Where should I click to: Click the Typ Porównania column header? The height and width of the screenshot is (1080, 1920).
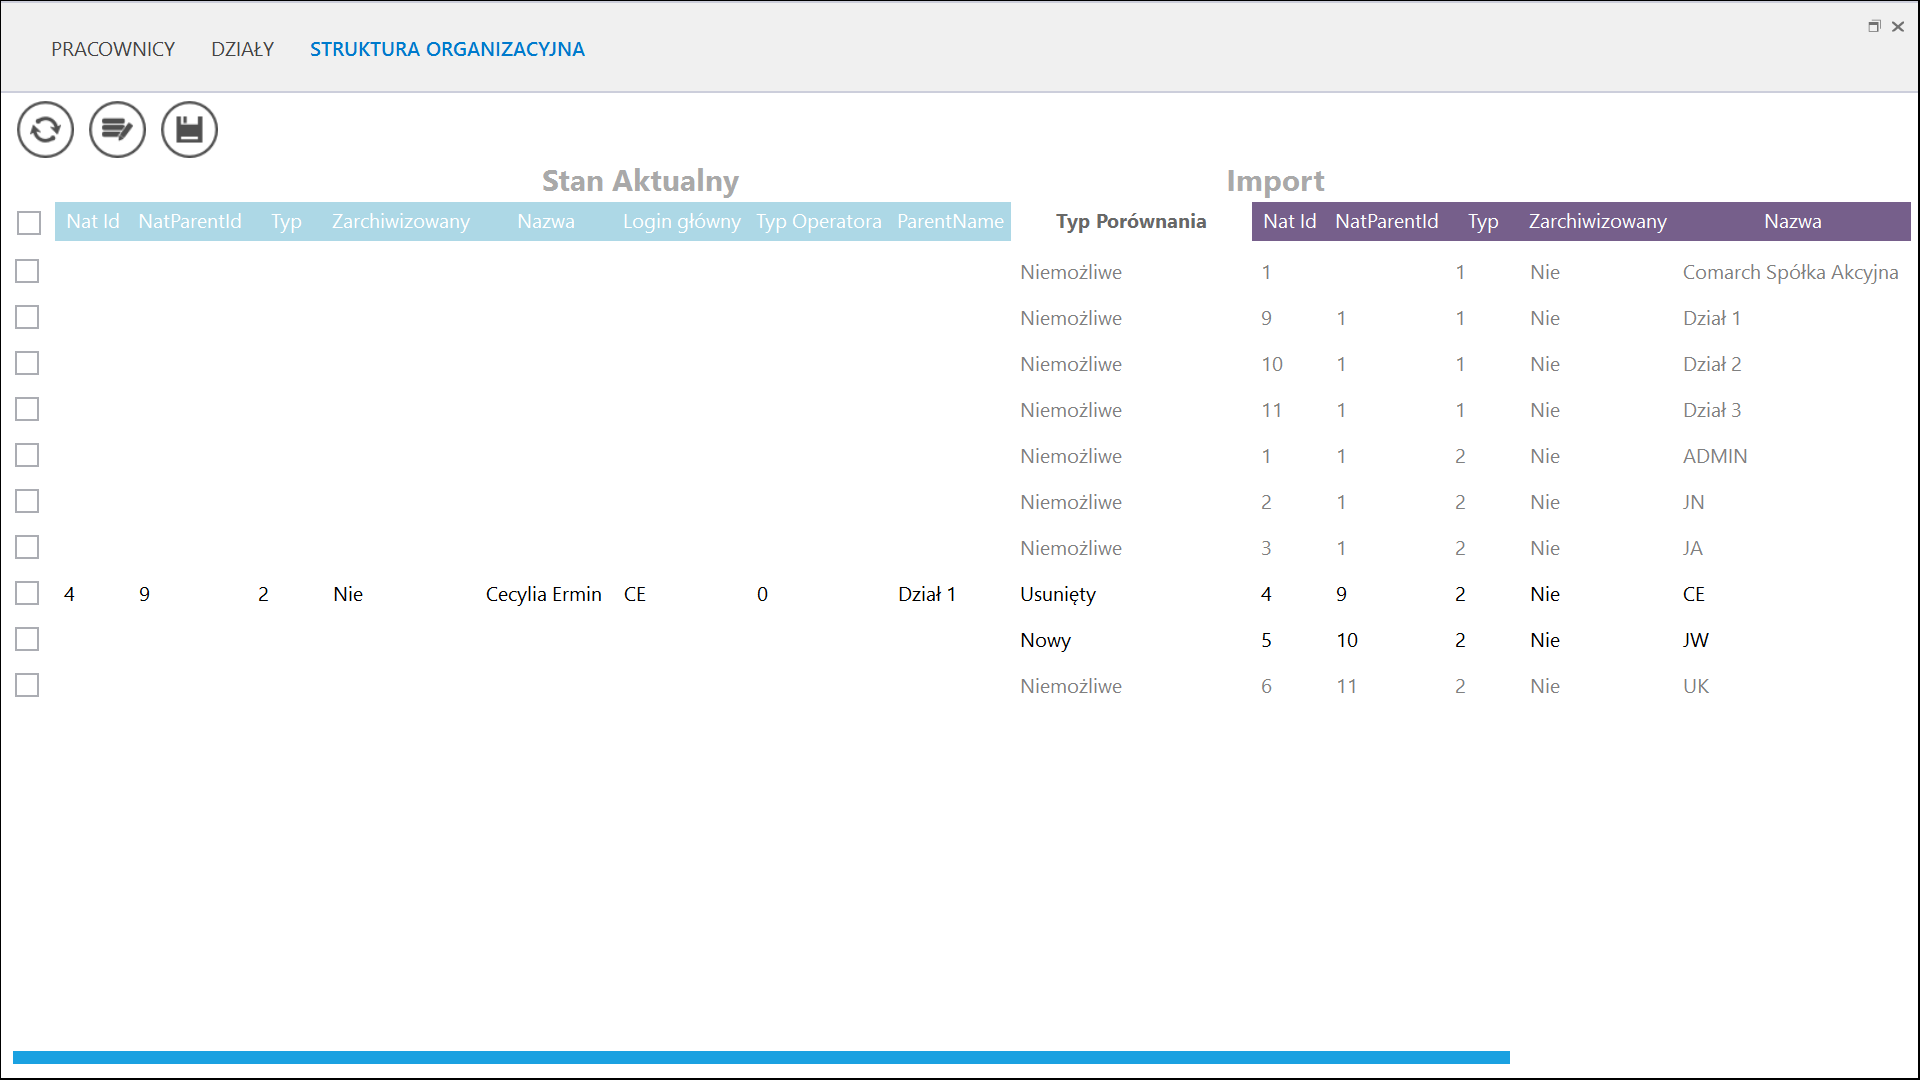tap(1131, 221)
